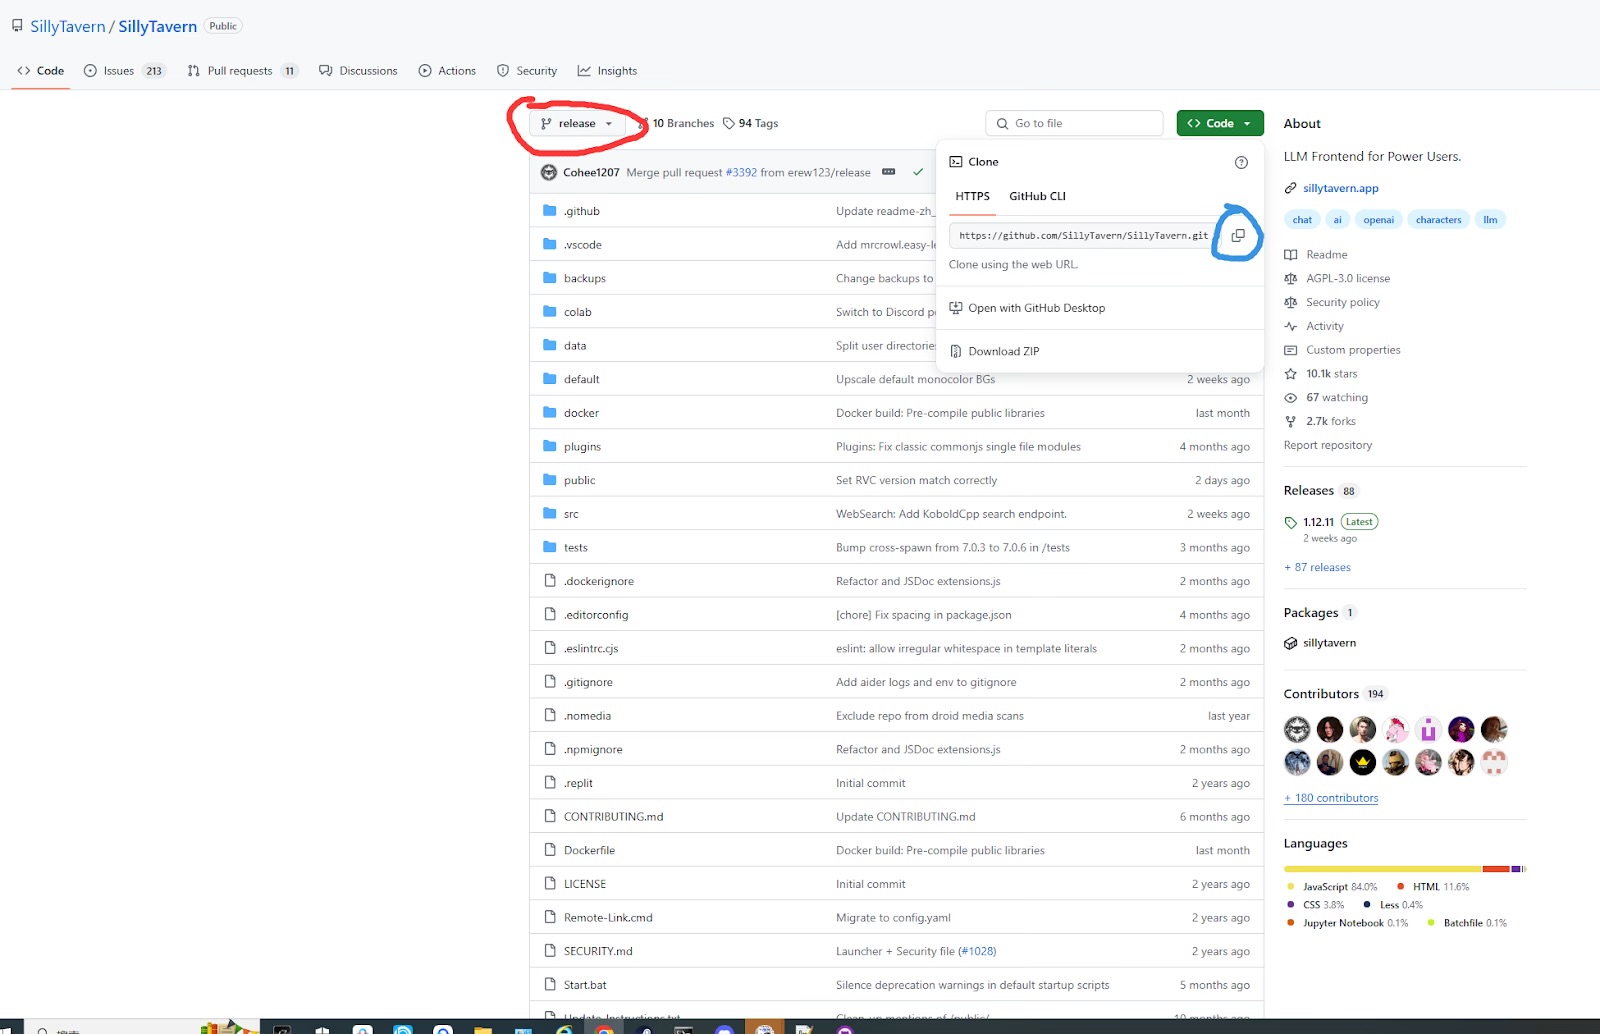Click the commit details ellipsis icon
The width and height of the screenshot is (1600, 1034).
[888, 172]
